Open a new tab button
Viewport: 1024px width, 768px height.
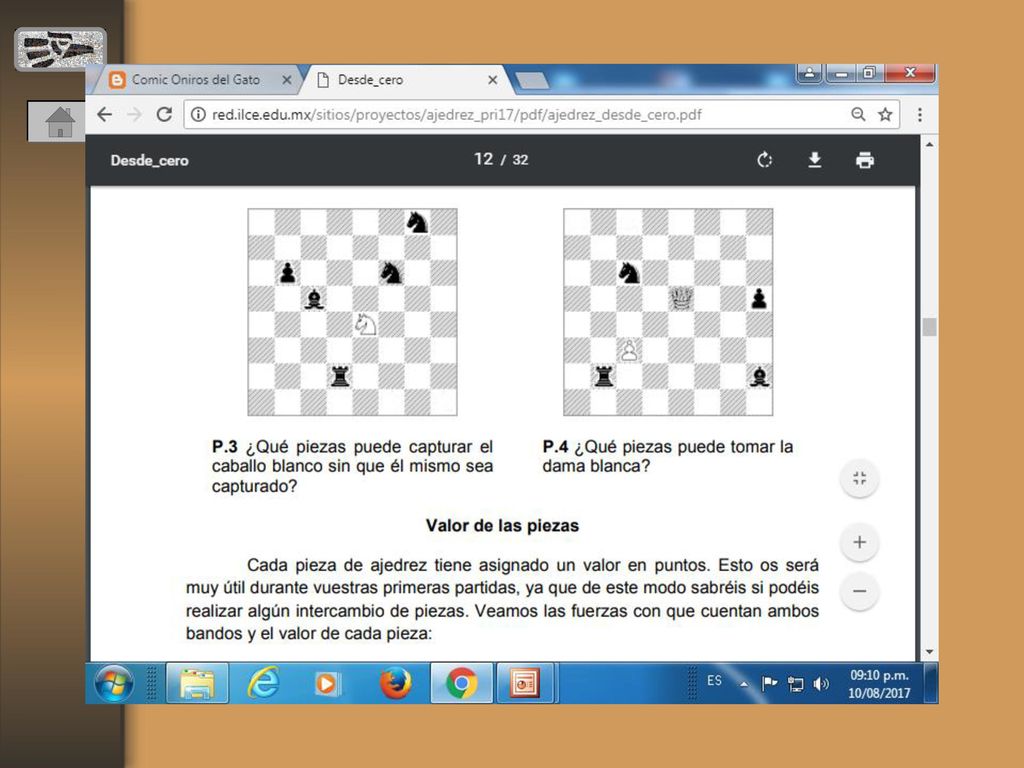[532, 80]
